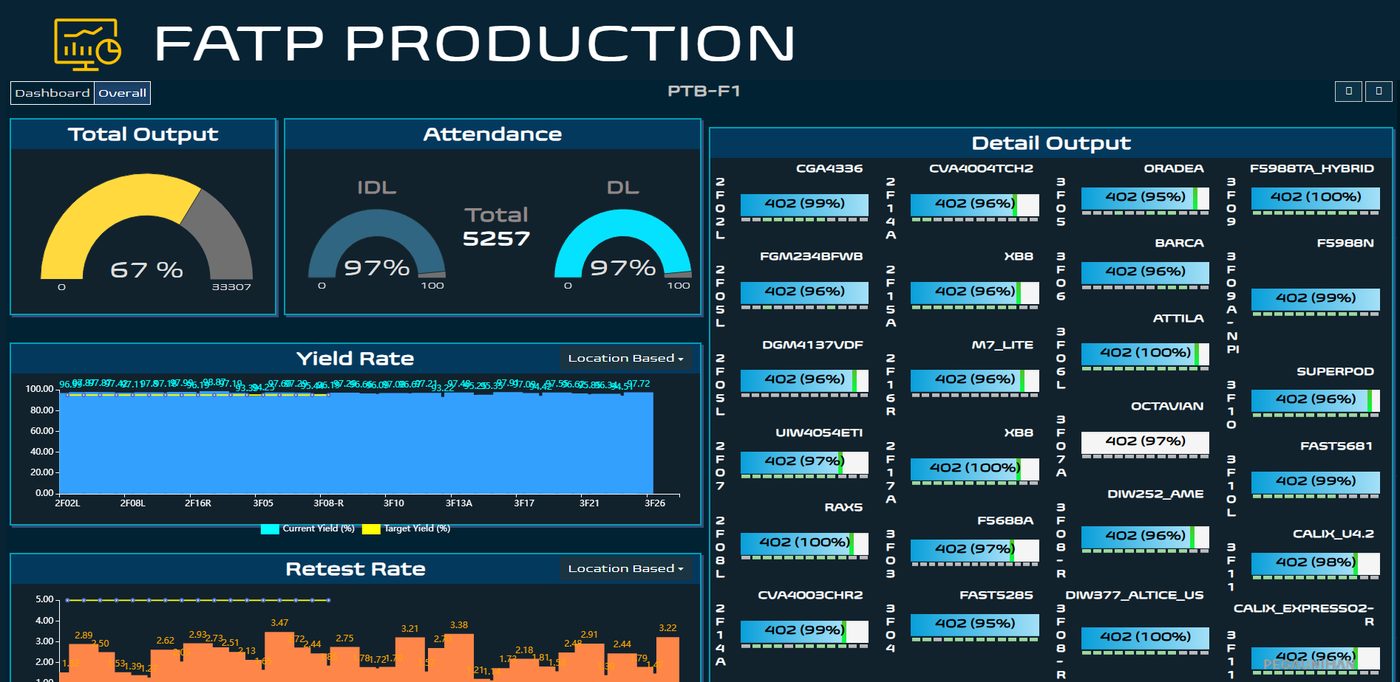Click the Detail Output panel header
This screenshot has width=1400, height=682.
click(1051, 143)
